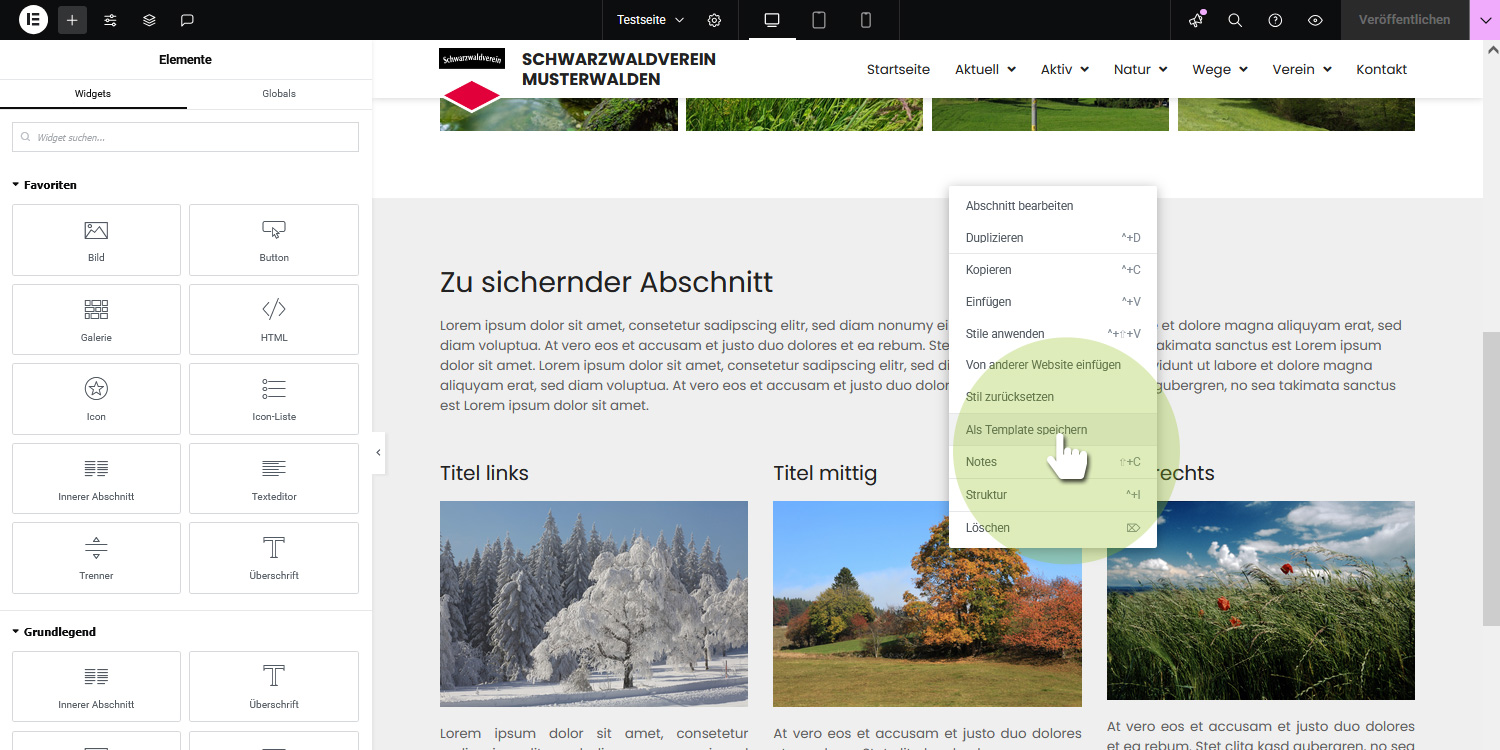Open site settings sliders icon
The height and width of the screenshot is (750, 1500).
click(x=111, y=20)
